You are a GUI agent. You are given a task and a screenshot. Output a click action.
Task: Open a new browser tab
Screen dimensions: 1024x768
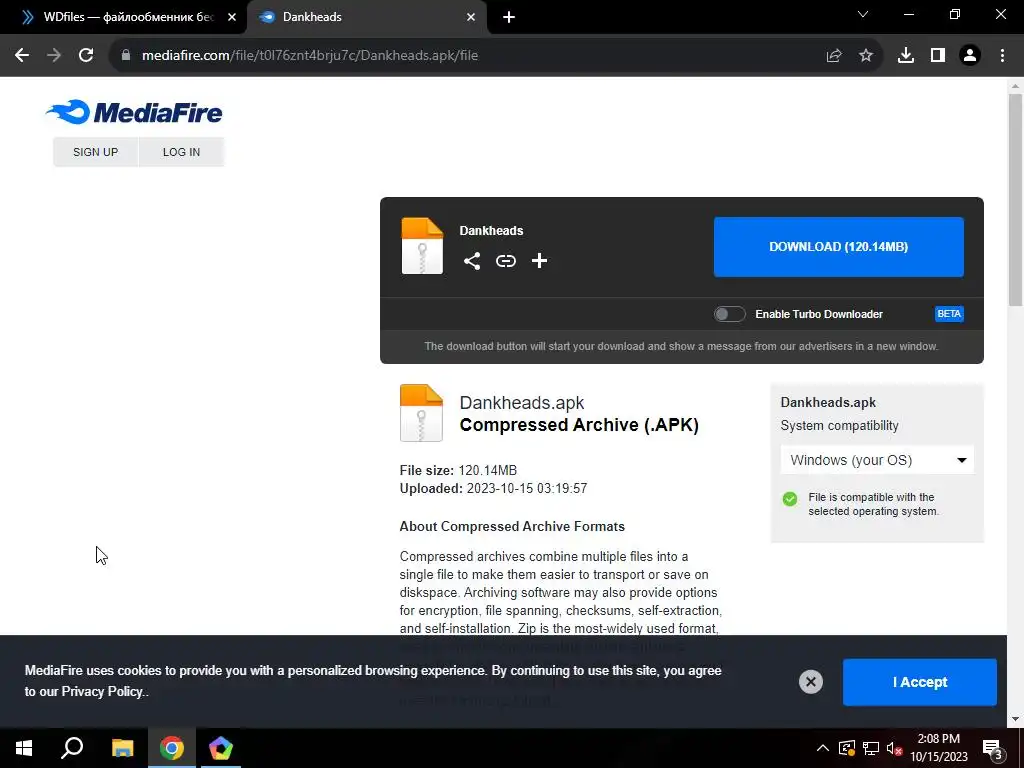click(x=509, y=17)
